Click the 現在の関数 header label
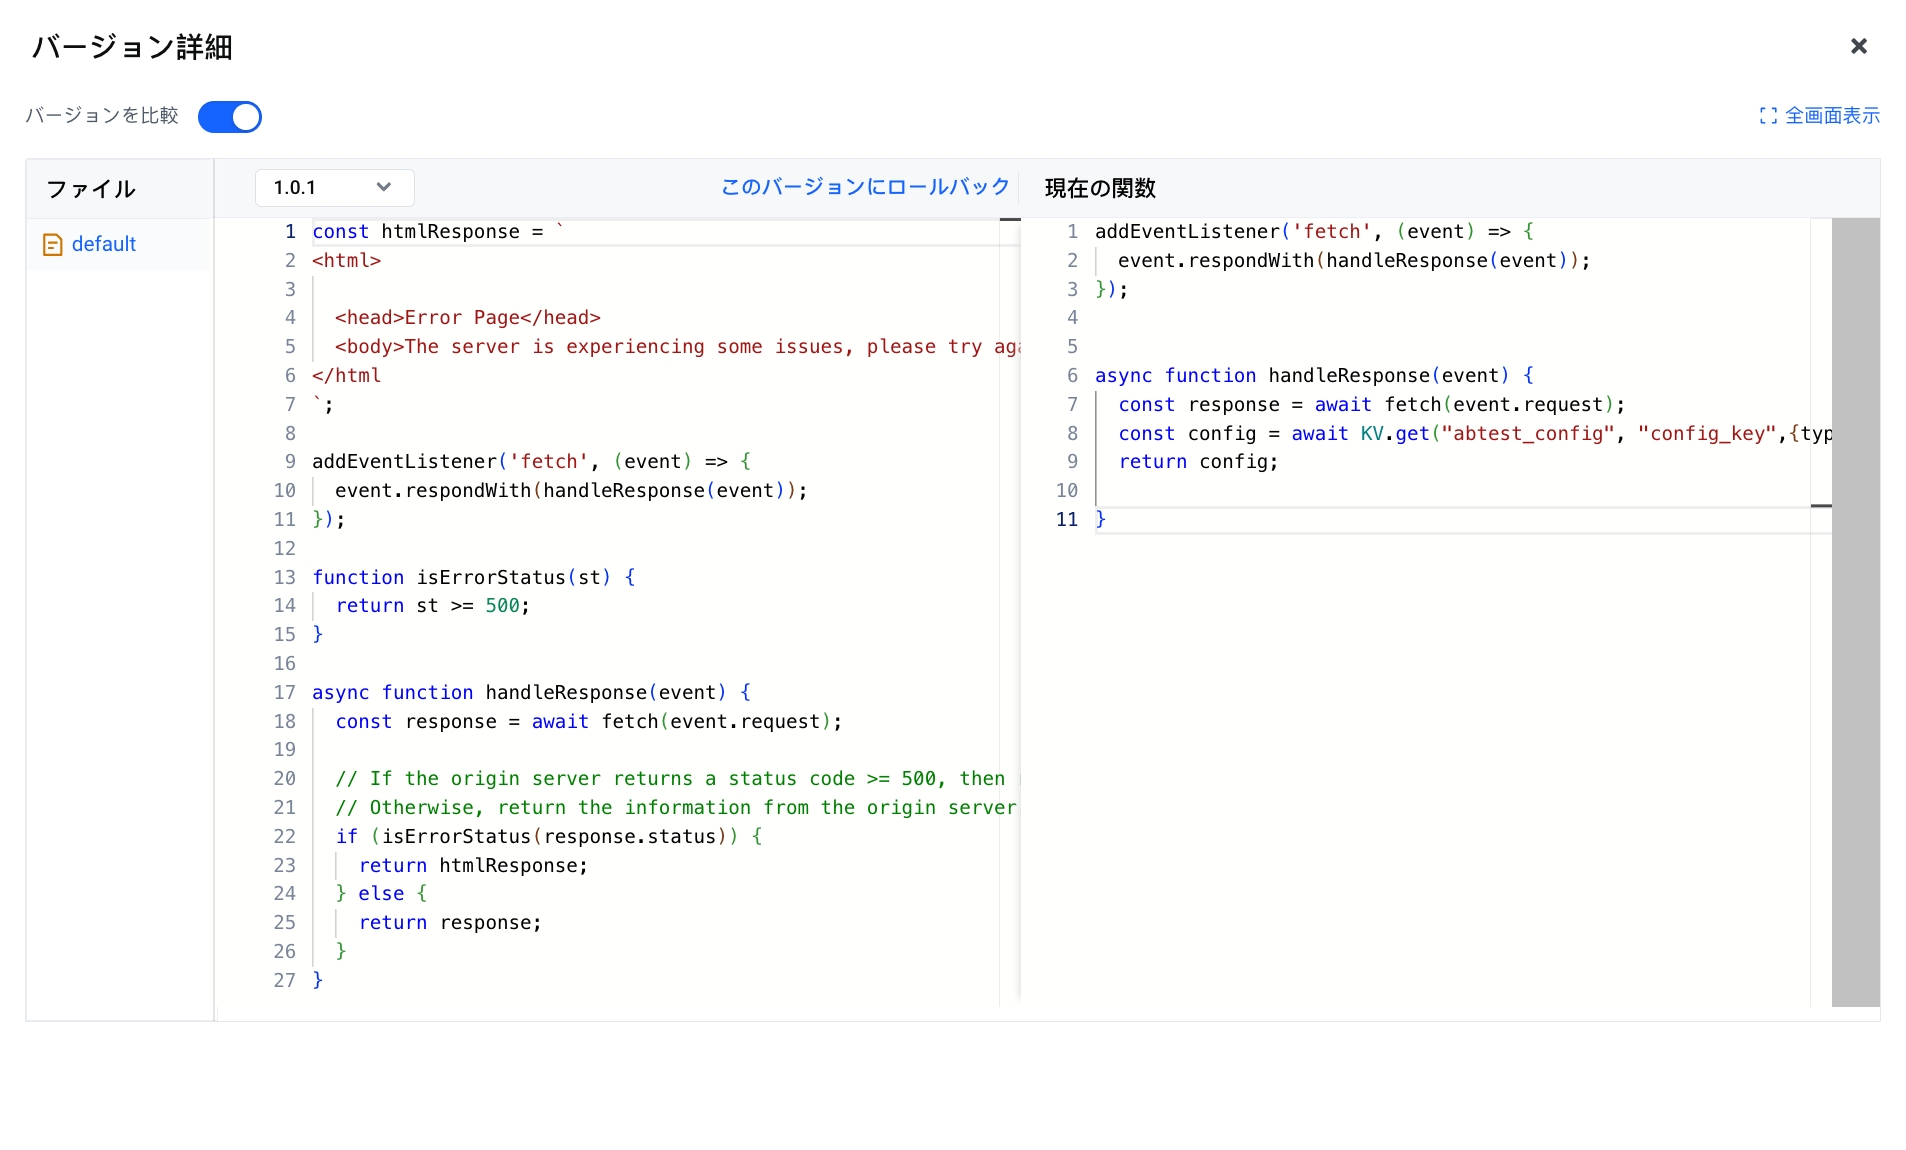 click(x=1100, y=188)
